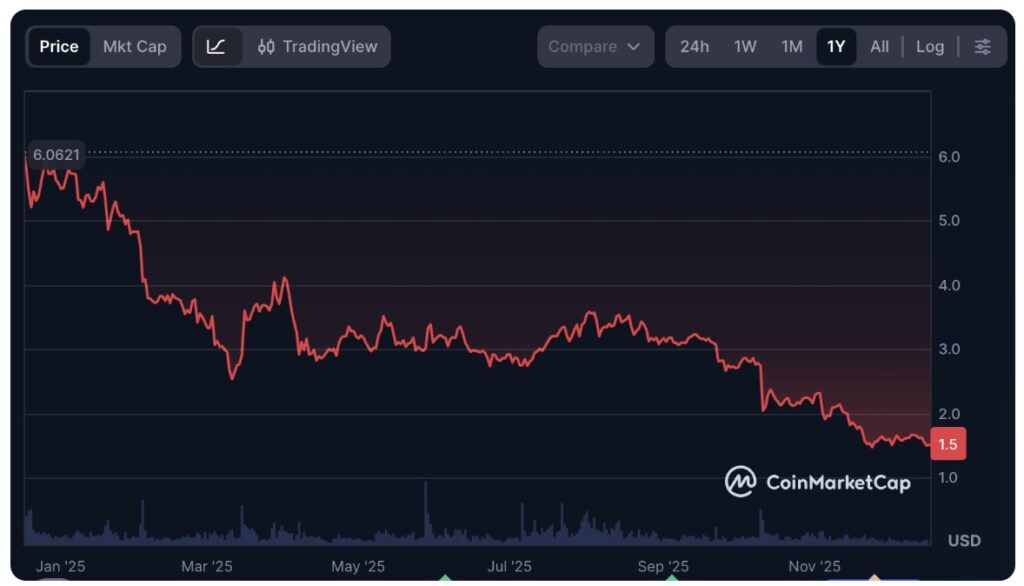Image resolution: width=1024 pixels, height=586 pixels.
Task: Click the 6.0621 high price label
Action: tap(56, 155)
